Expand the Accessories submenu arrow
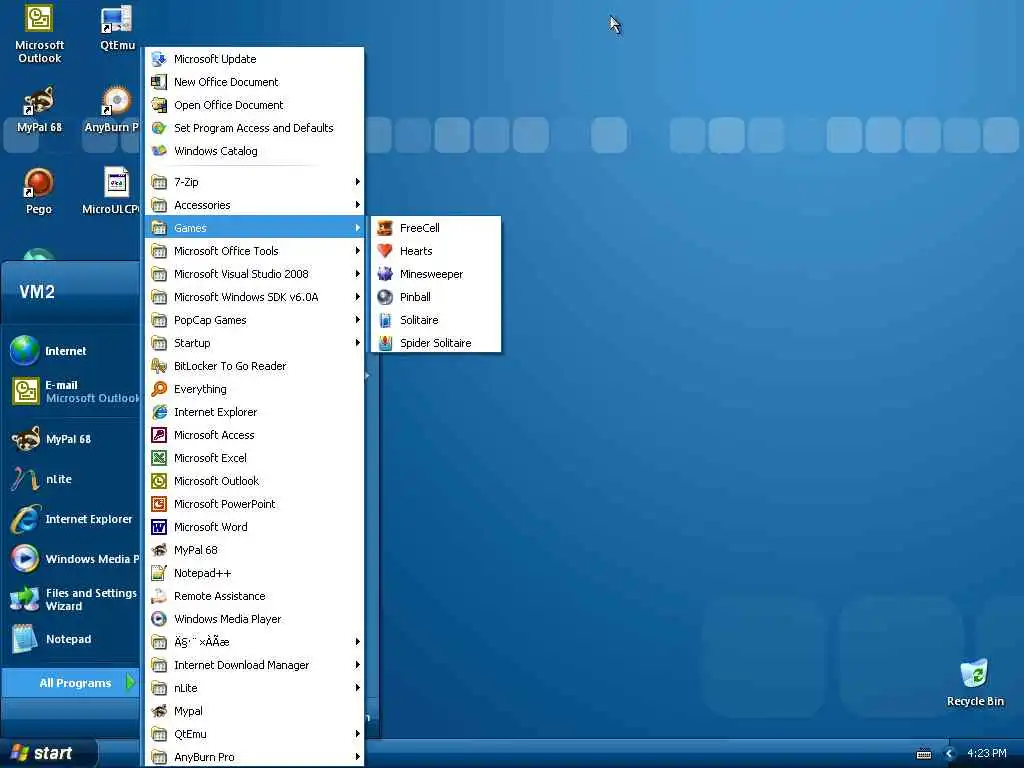Viewport: 1024px width, 768px height. coord(357,205)
